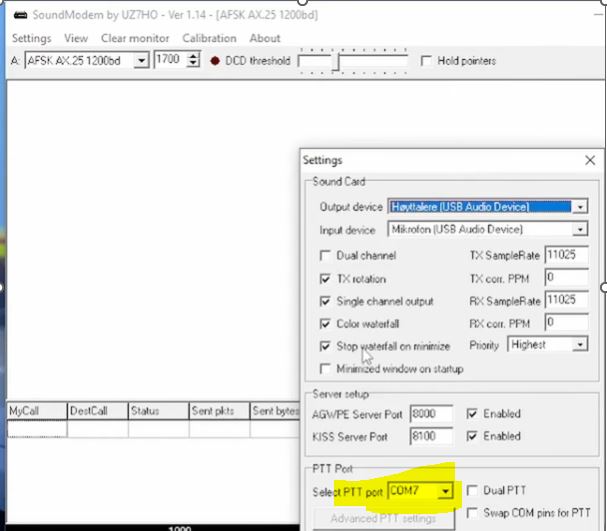Expand the Select PTT port dropdown
The image size is (607, 531).
coord(444,491)
